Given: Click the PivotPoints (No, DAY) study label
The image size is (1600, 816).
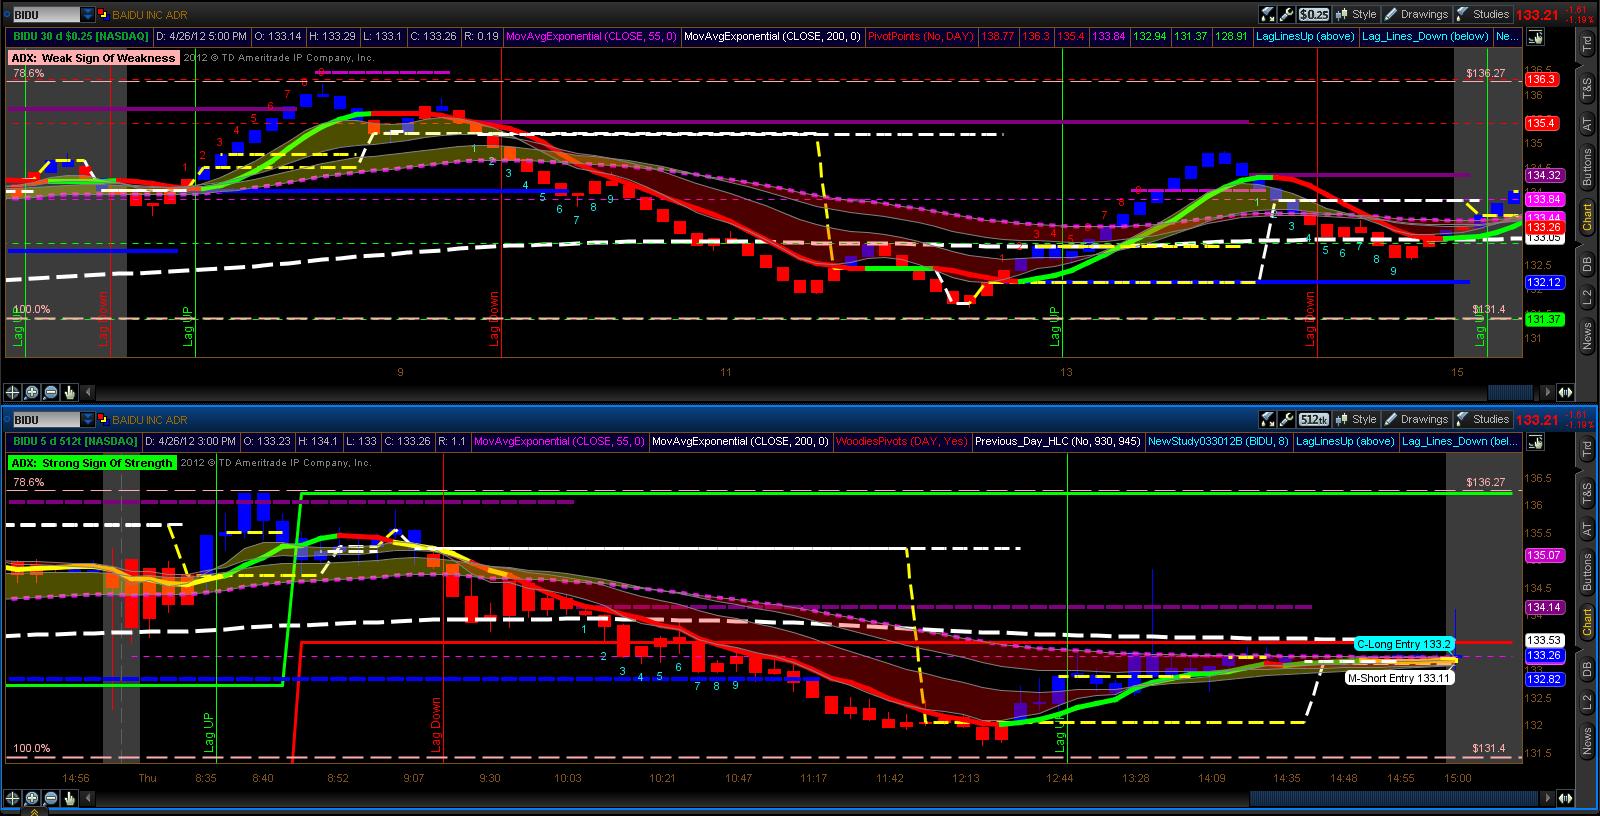Looking at the screenshot, I should [x=919, y=37].
